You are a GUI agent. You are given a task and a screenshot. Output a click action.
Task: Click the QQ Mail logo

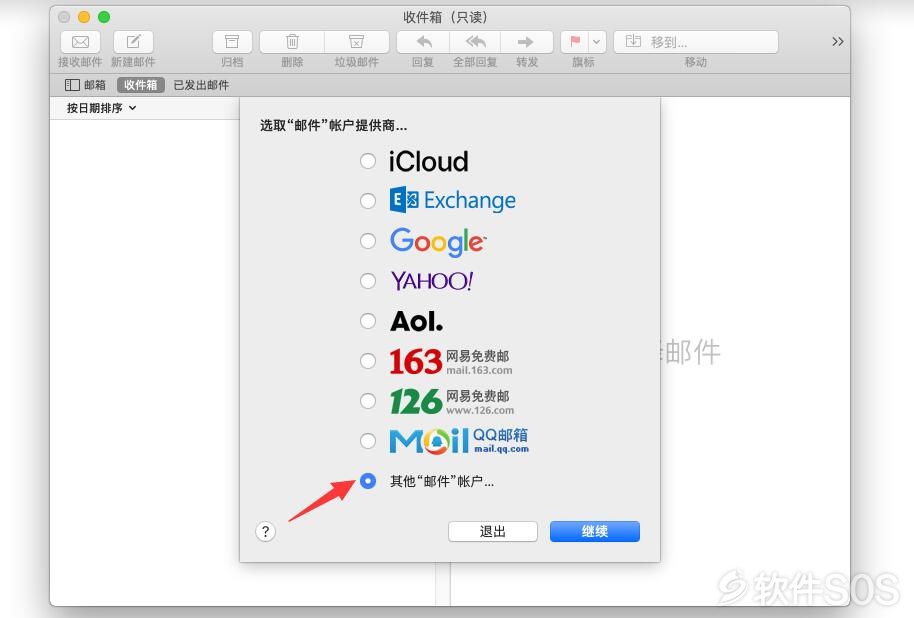[x=459, y=441]
